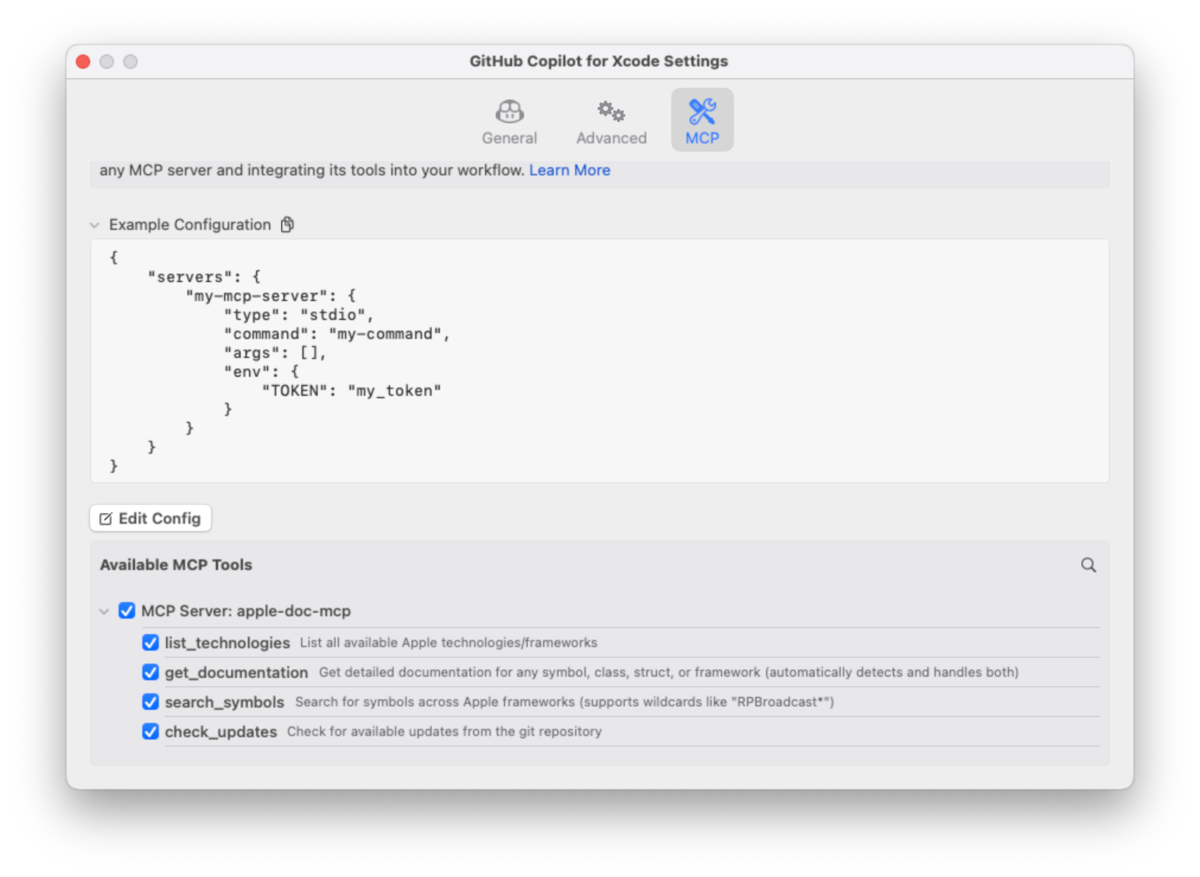Uncheck the check_updates tool

pyautogui.click(x=151, y=732)
